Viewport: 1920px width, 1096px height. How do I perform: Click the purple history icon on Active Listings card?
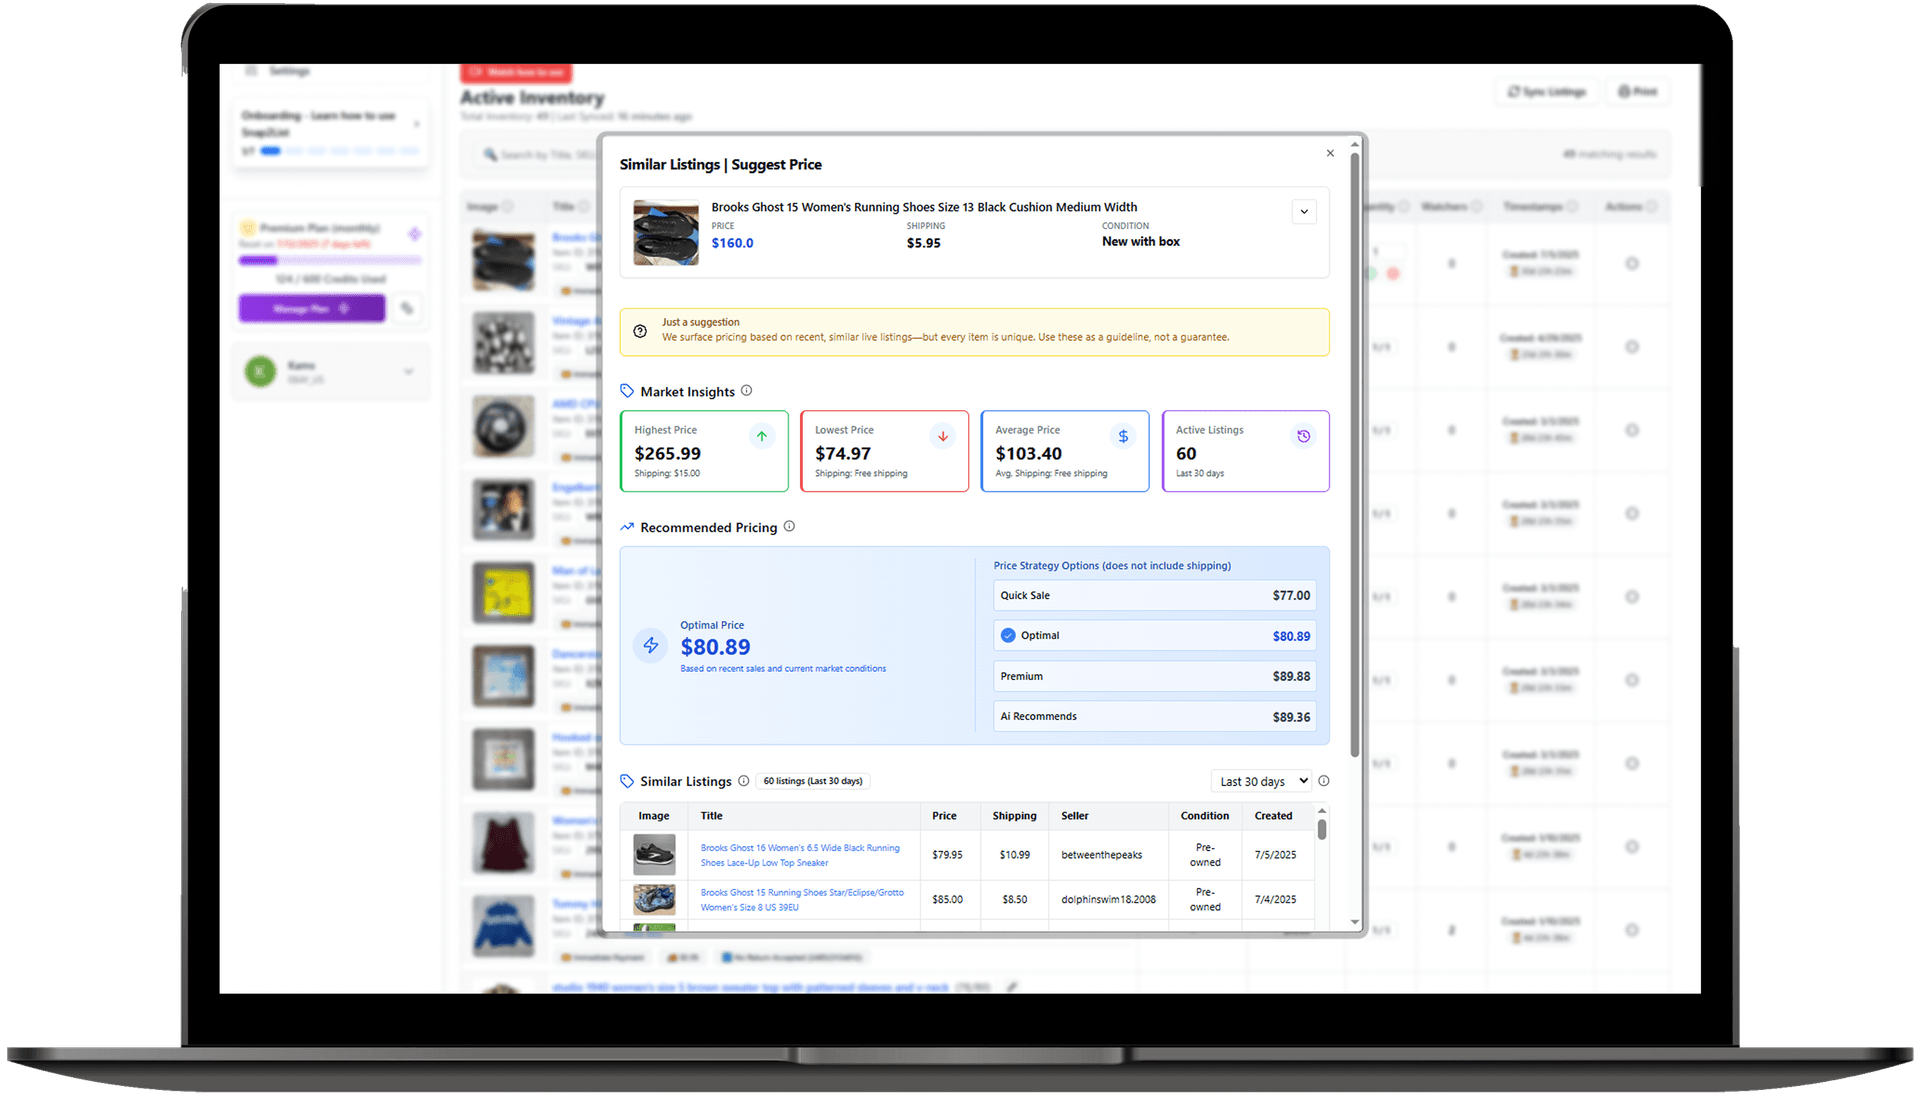[x=1303, y=436]
